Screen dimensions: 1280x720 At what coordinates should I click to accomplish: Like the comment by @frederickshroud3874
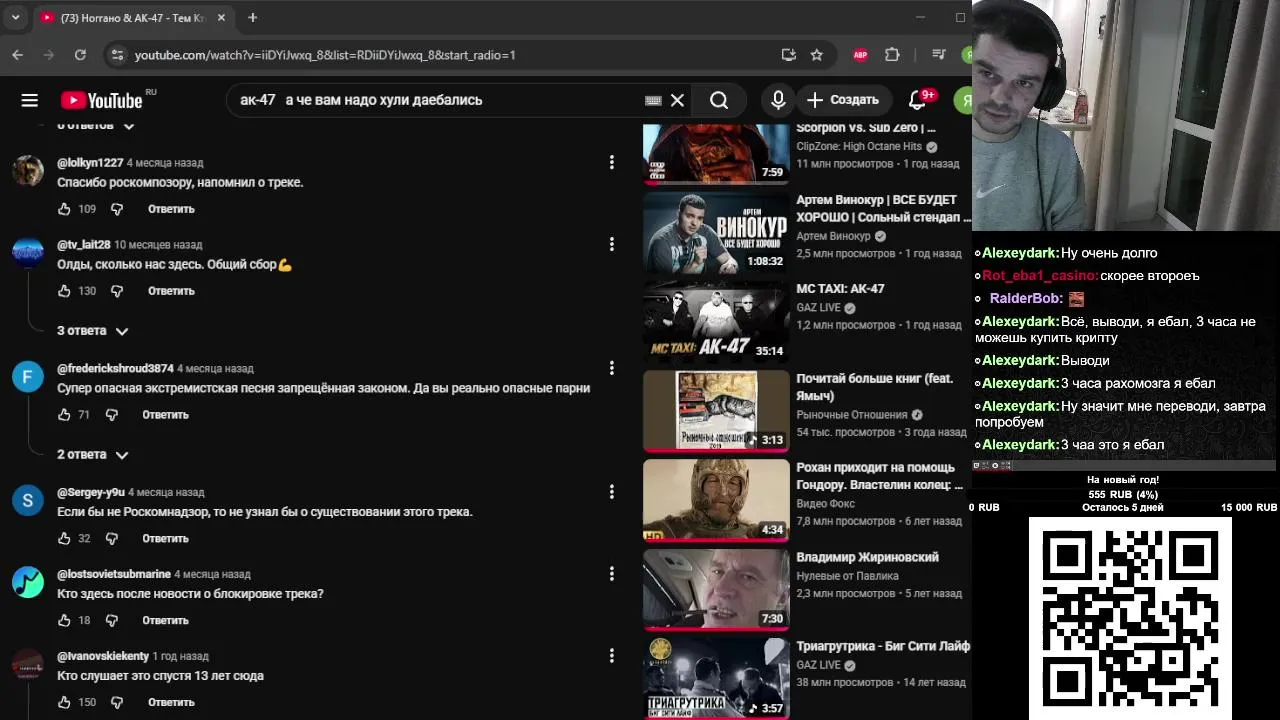(x=64, y=415)
